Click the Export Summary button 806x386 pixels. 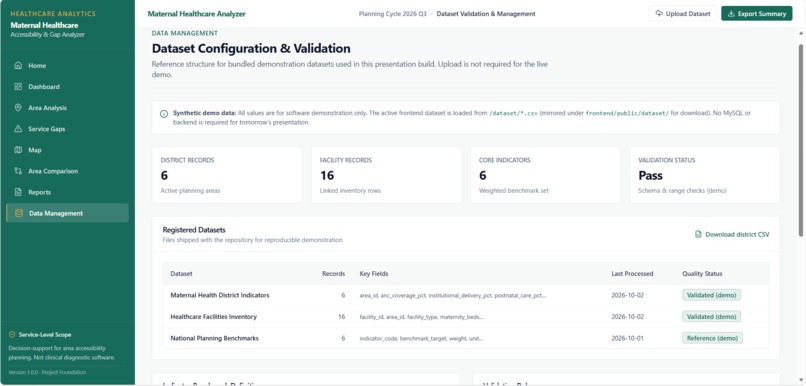click(x=757, y=14)
